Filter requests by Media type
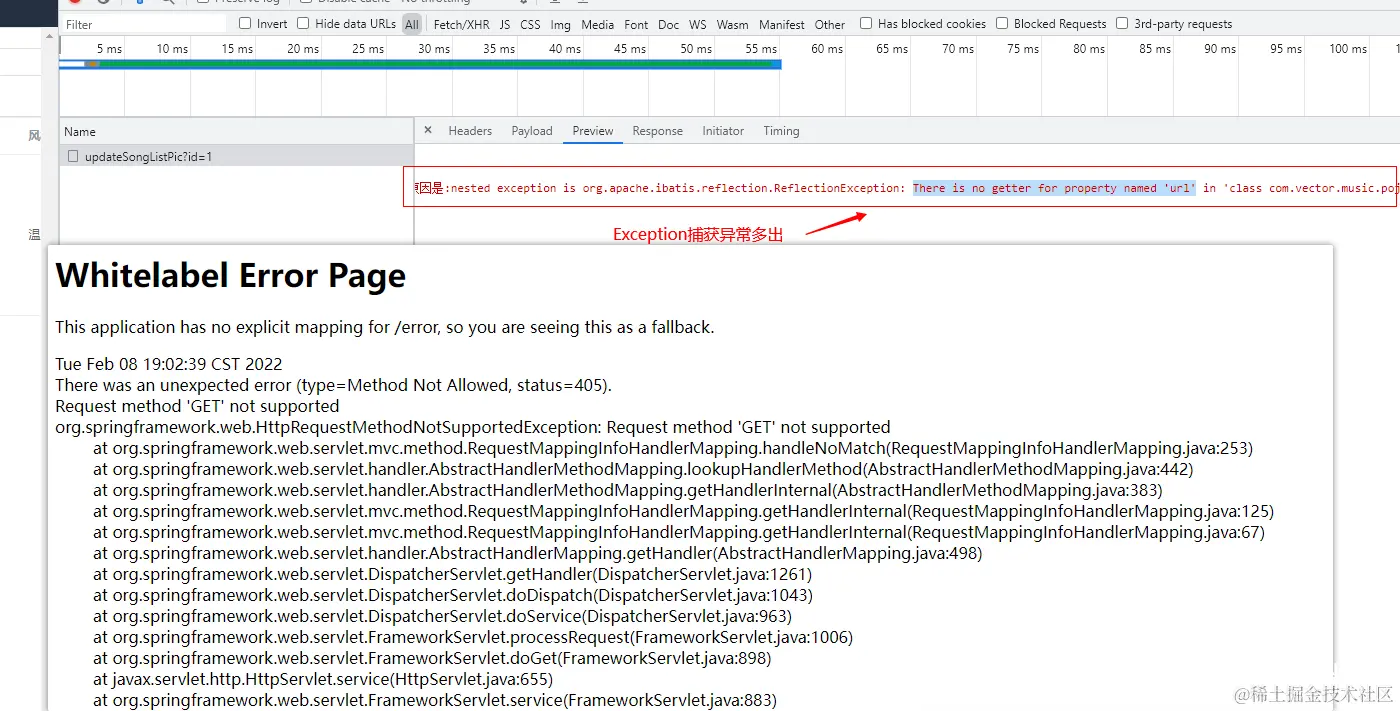Screen dimensions: 1400x711 (597, 24)
